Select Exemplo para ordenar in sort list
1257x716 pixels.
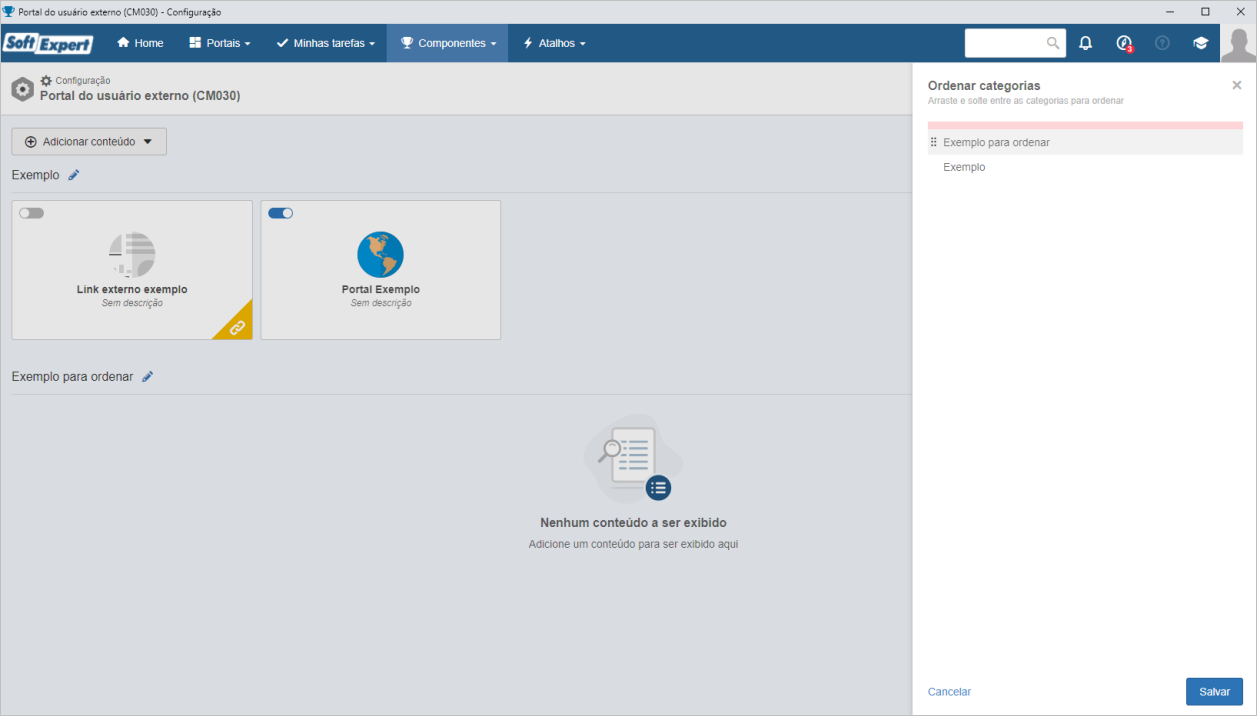click(1085, 143)
